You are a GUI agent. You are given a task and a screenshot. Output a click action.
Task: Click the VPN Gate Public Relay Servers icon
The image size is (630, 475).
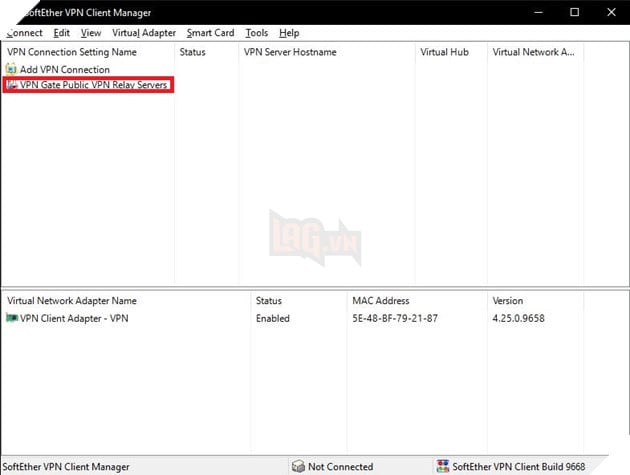coord(12,85)
